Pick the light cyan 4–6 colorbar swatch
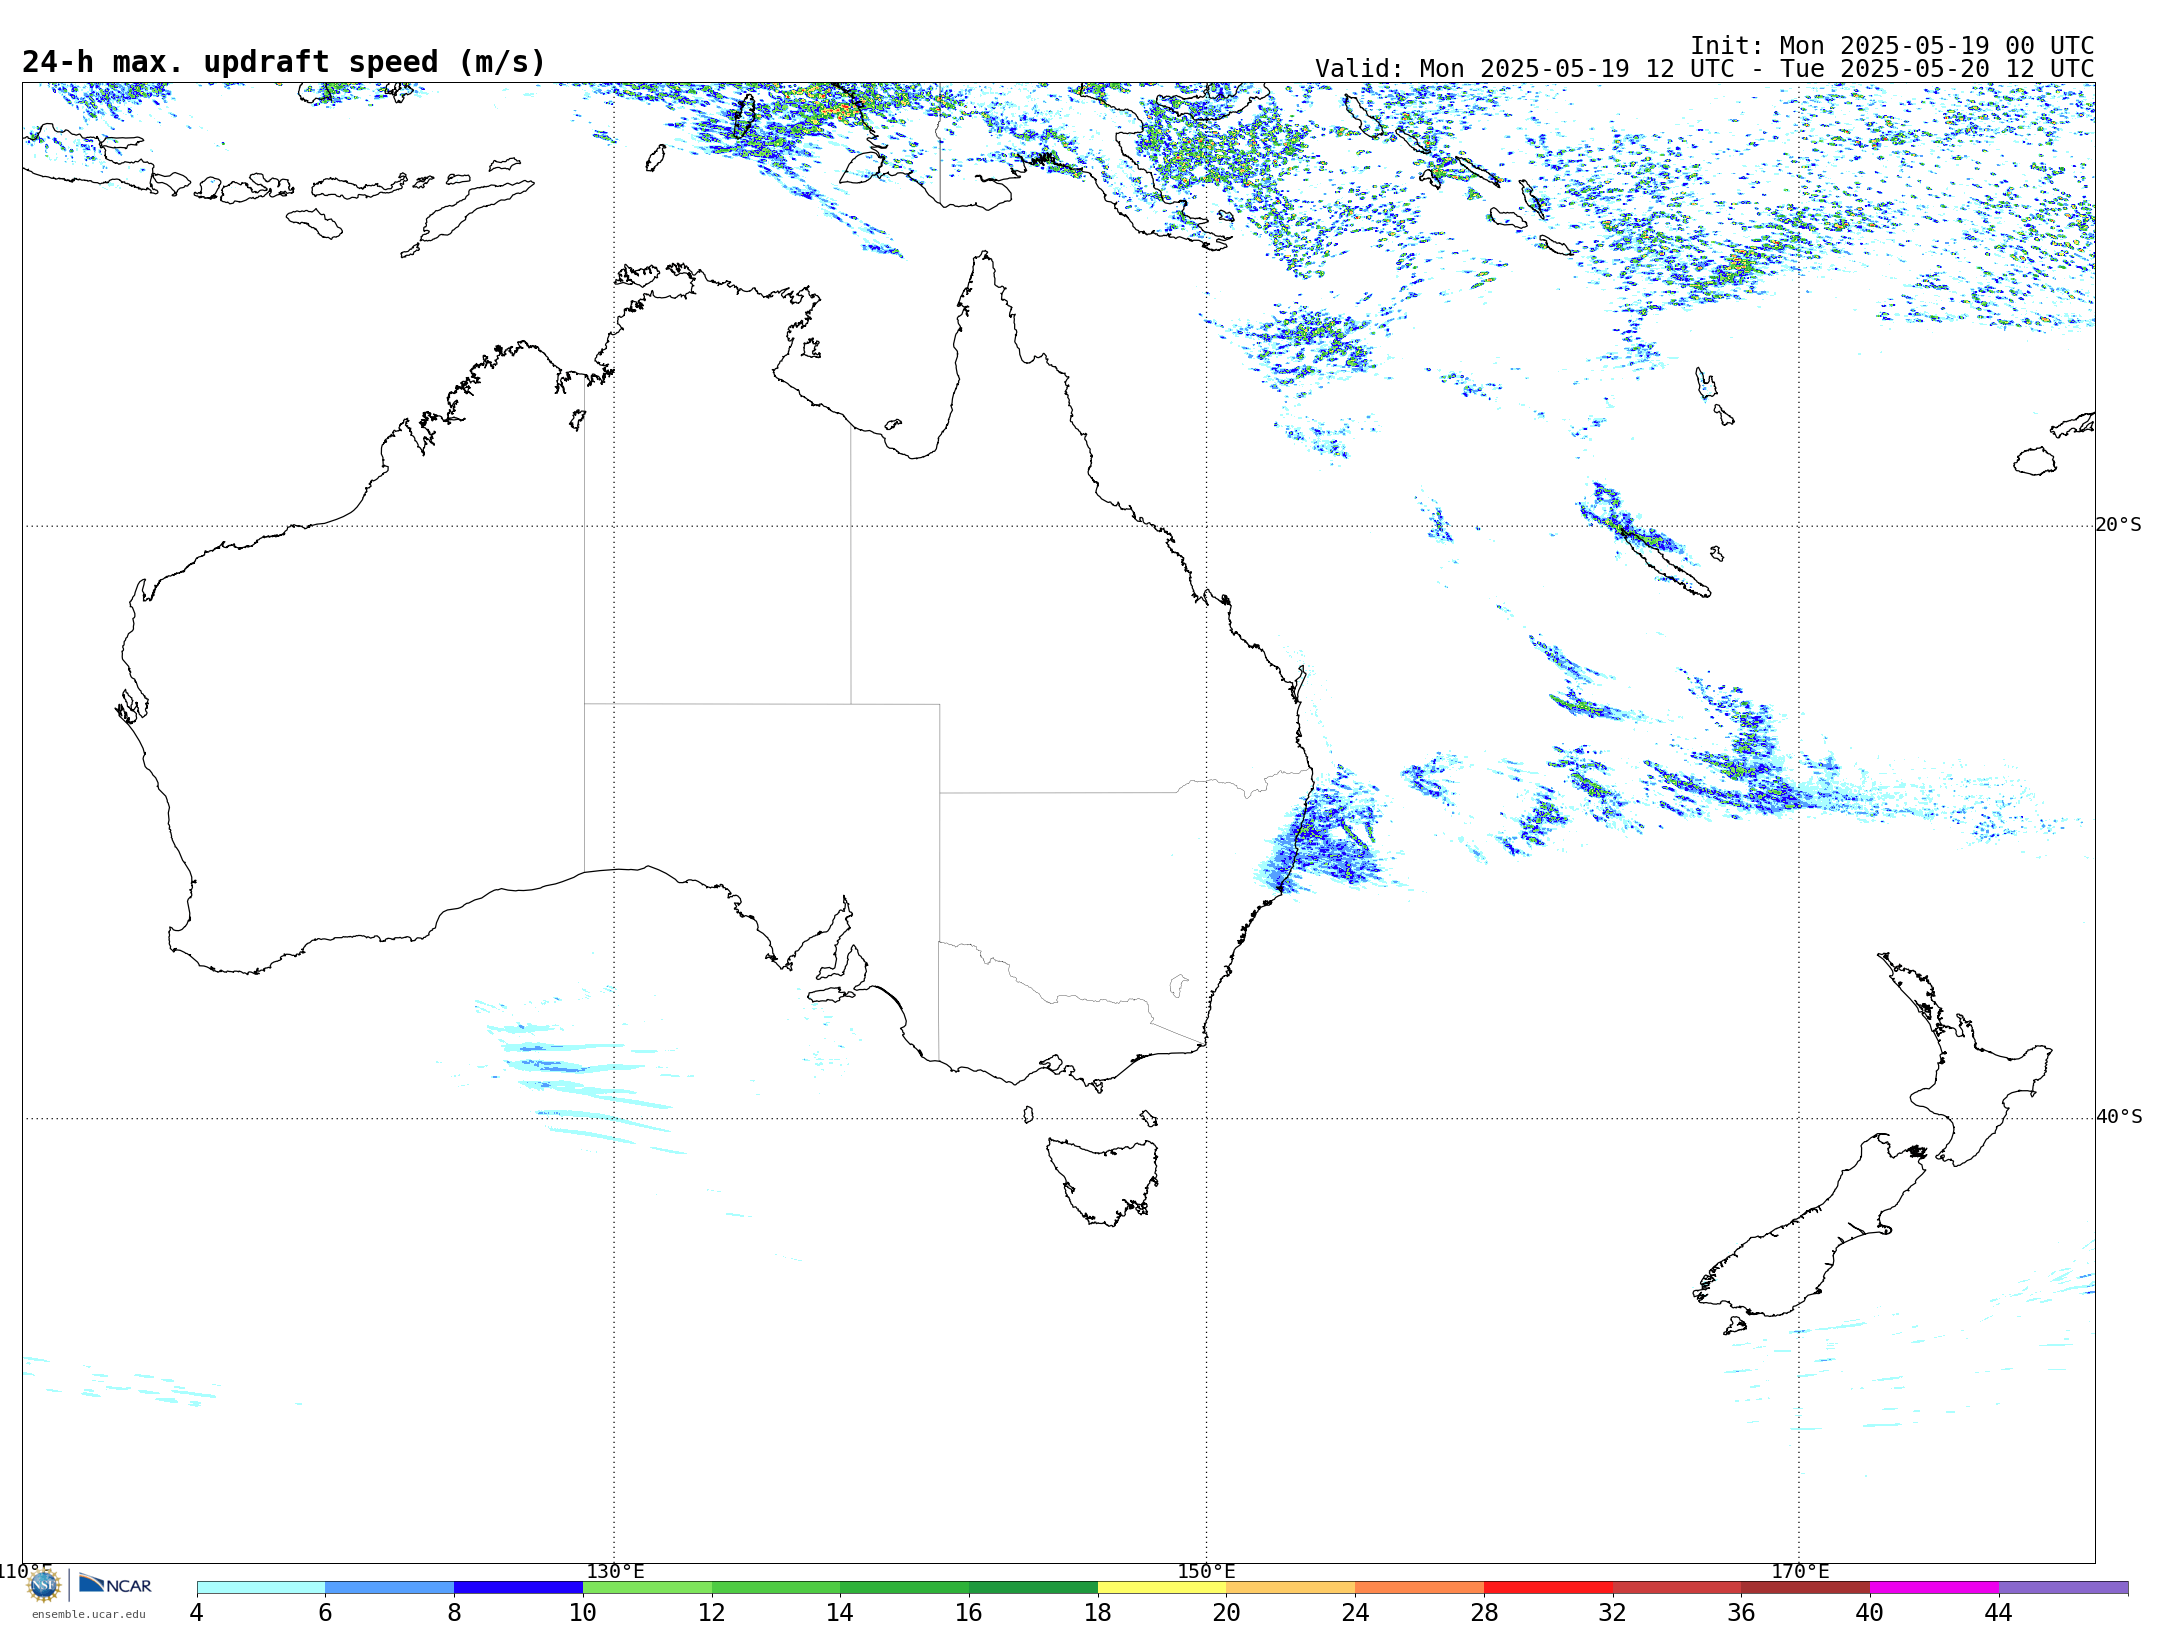The width and height of the screenshot is (2160, 1626). pyautogui.click(x=261, y=1588)
